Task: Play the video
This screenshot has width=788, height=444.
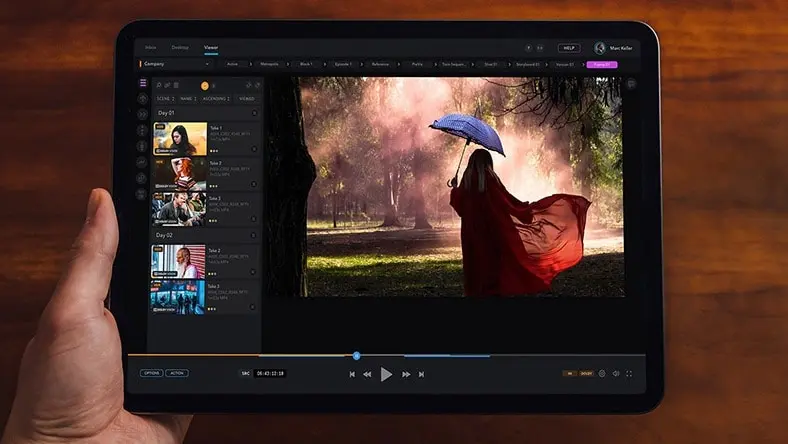Action: 386,374
